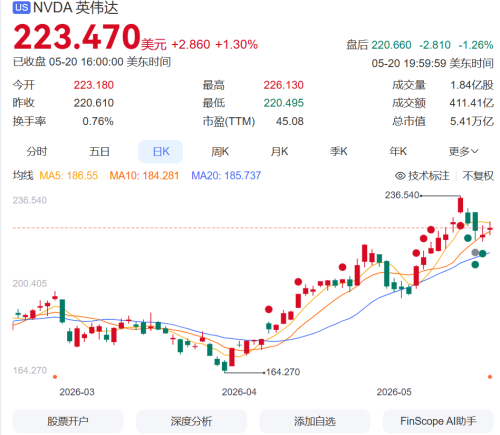Click the main price 223.470
This screenshot has width=500, height=435.
pos(77,37)
